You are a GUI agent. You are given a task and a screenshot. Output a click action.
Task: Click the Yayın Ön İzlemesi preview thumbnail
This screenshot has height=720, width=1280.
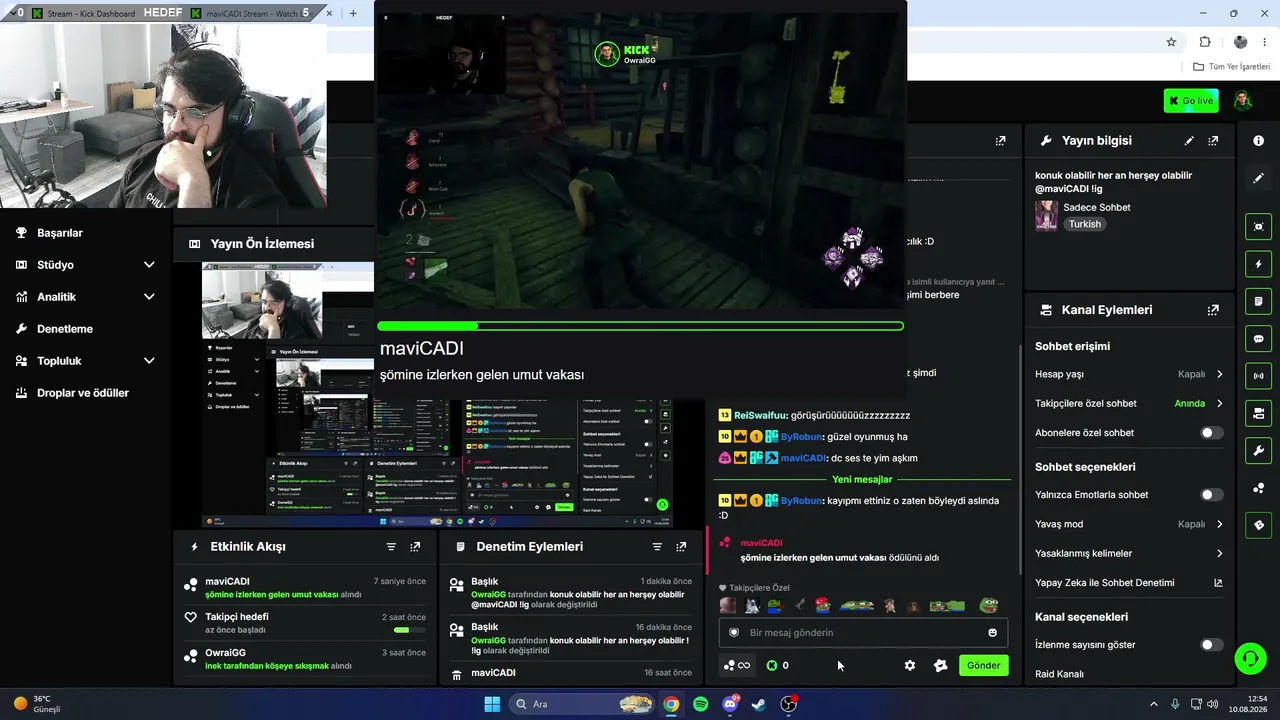point(437,395)
